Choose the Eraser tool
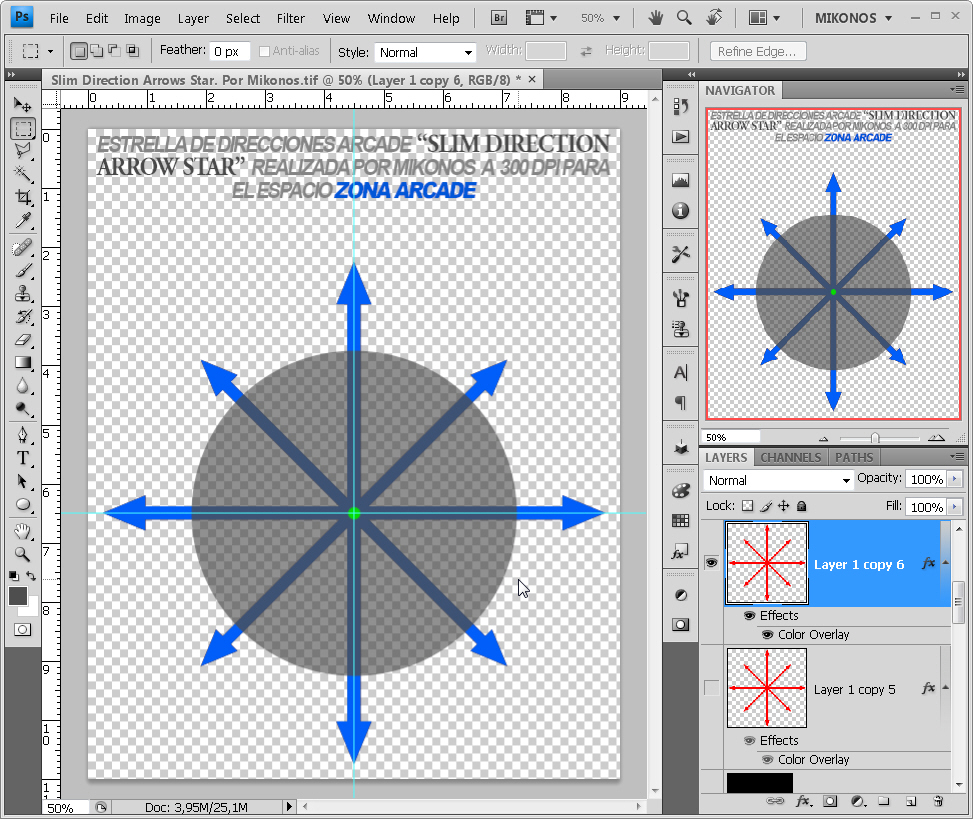Image resolution: width=973 pixels, height=819 pixels. 23,339
